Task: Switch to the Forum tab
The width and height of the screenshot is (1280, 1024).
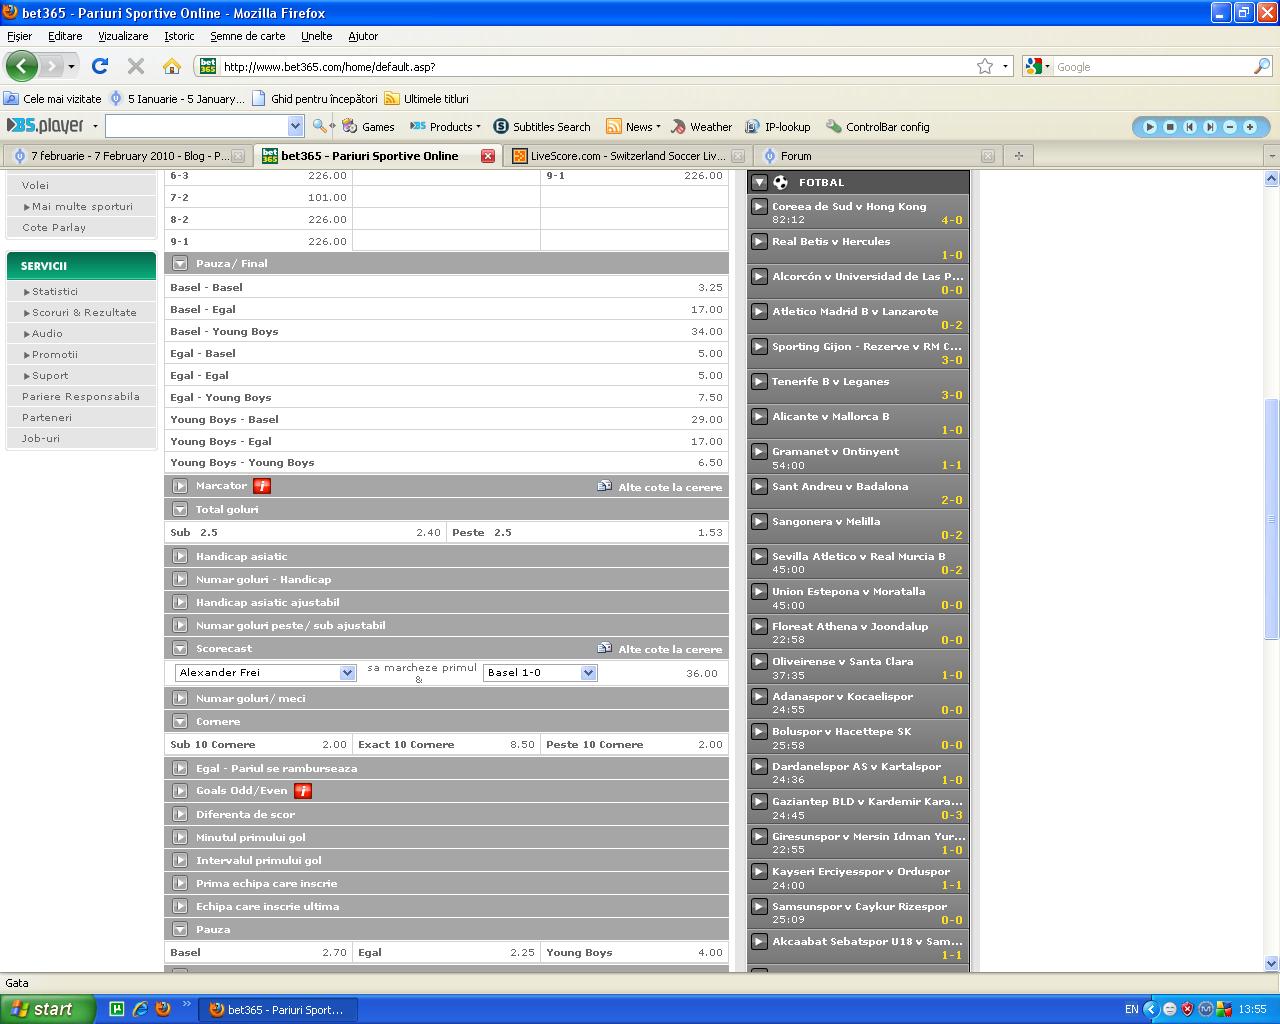Action: [x=877, y=156]
